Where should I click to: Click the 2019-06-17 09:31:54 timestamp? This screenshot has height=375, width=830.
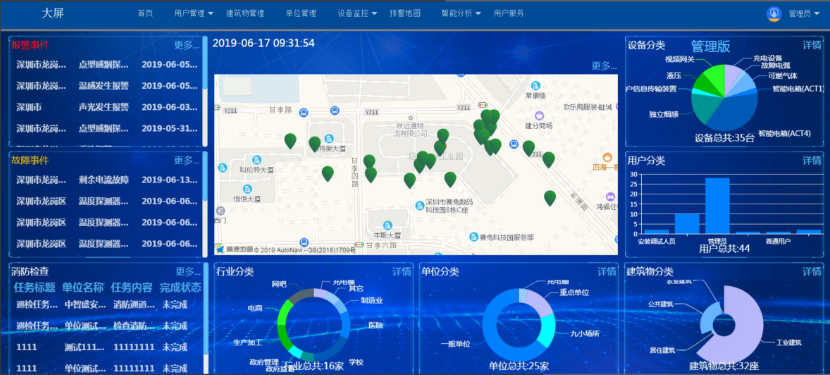(x=264, y=43)
